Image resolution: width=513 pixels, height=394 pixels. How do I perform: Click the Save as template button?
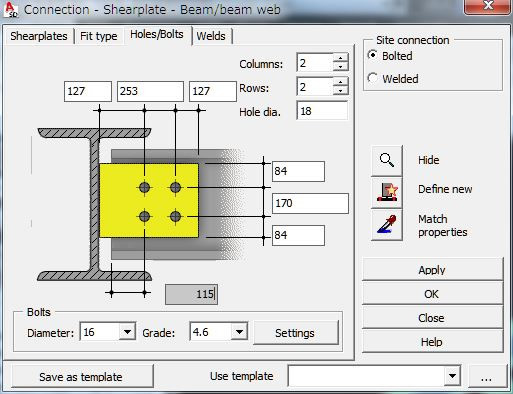81,377
